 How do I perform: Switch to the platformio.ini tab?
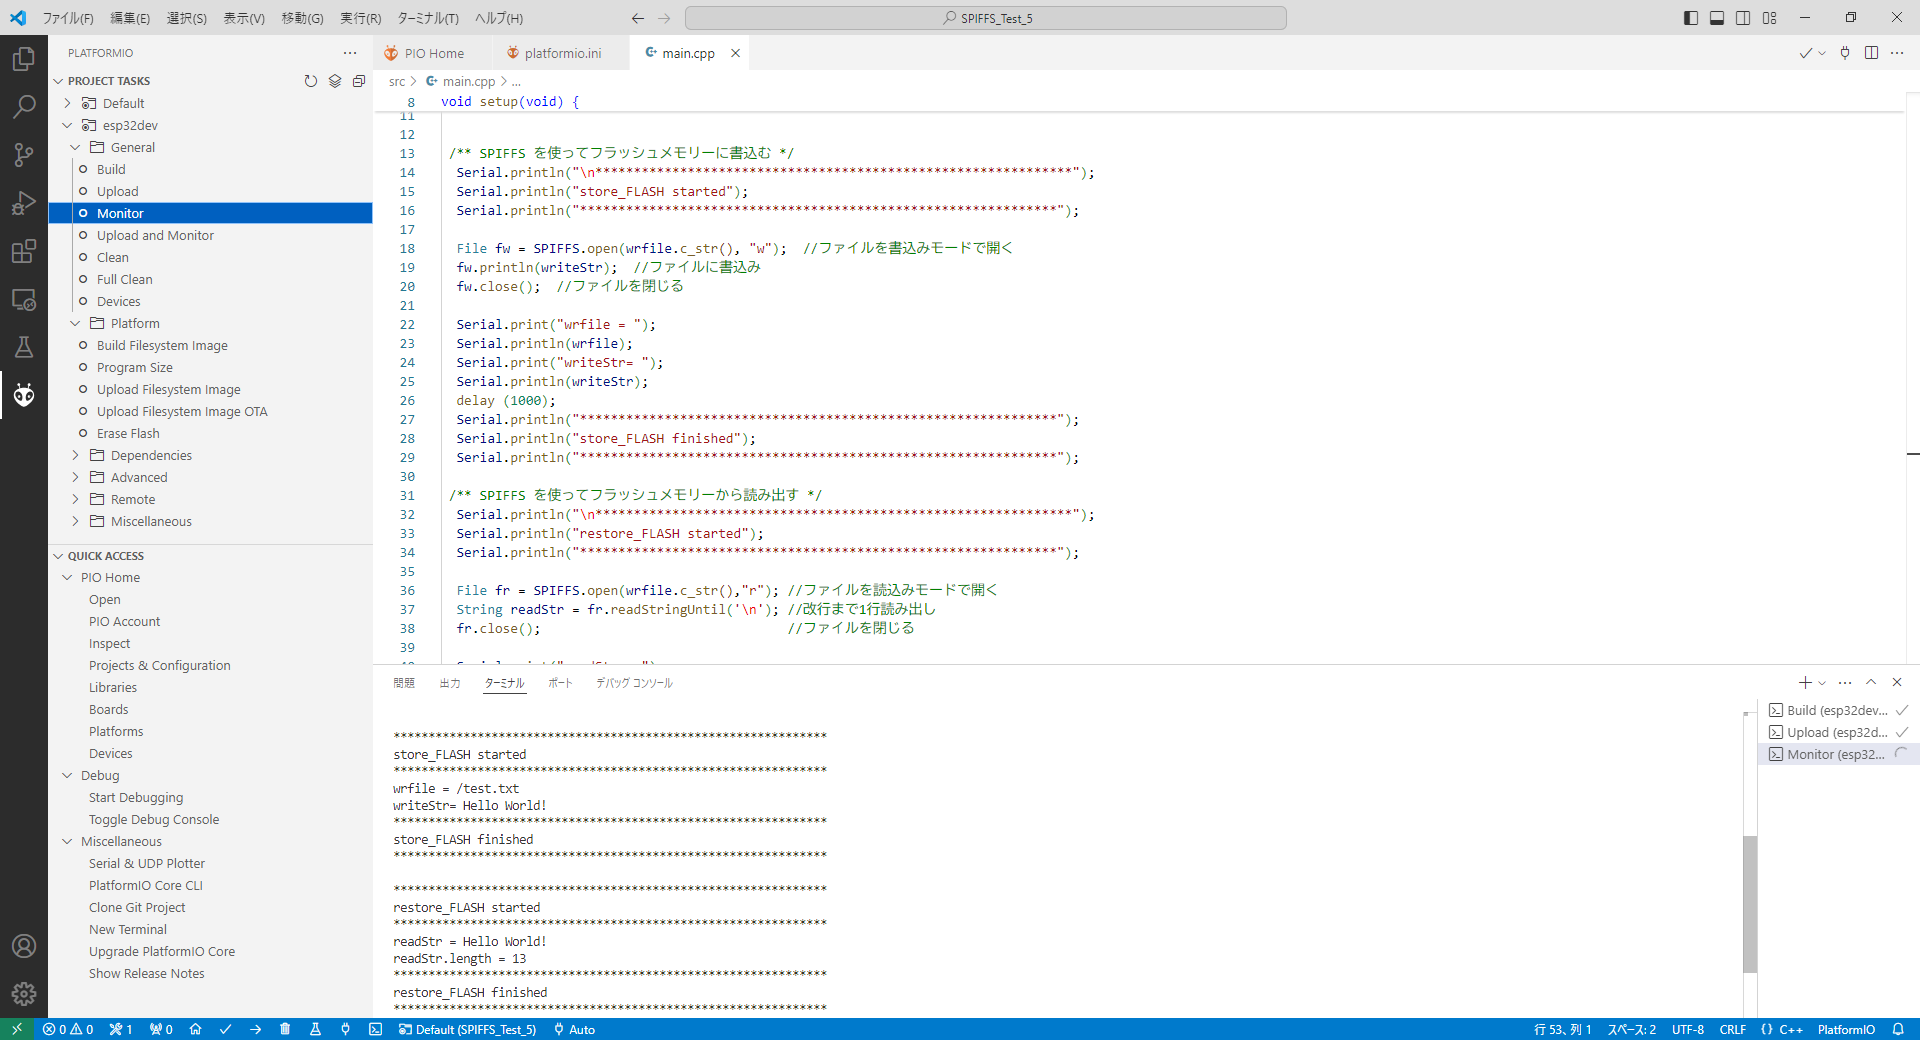[562, 53]
